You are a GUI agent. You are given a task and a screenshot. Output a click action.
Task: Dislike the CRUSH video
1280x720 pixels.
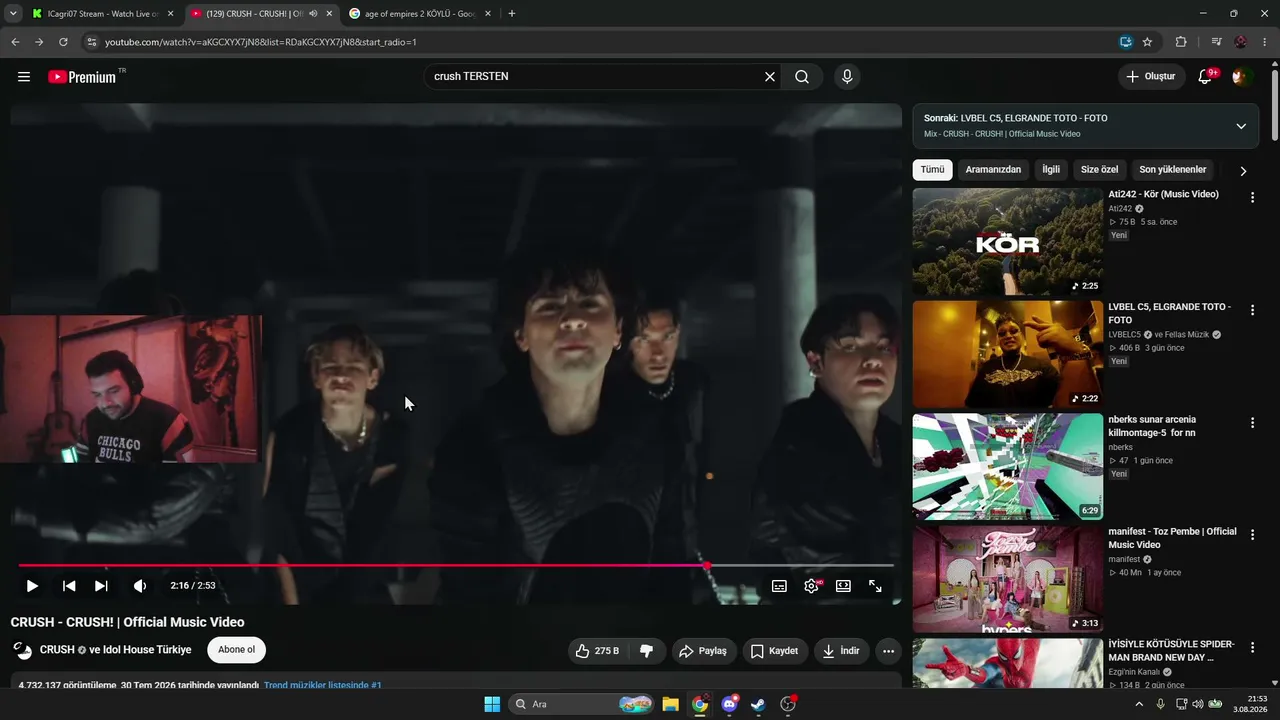pos(646,651)
